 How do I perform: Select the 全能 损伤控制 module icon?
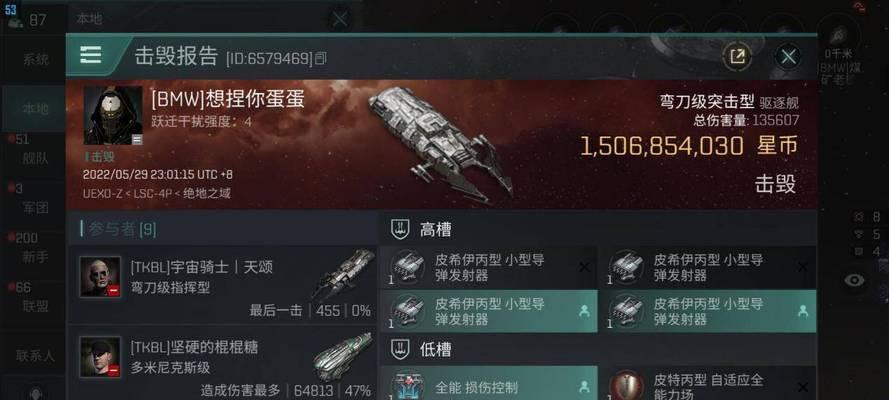pos(409,387)
